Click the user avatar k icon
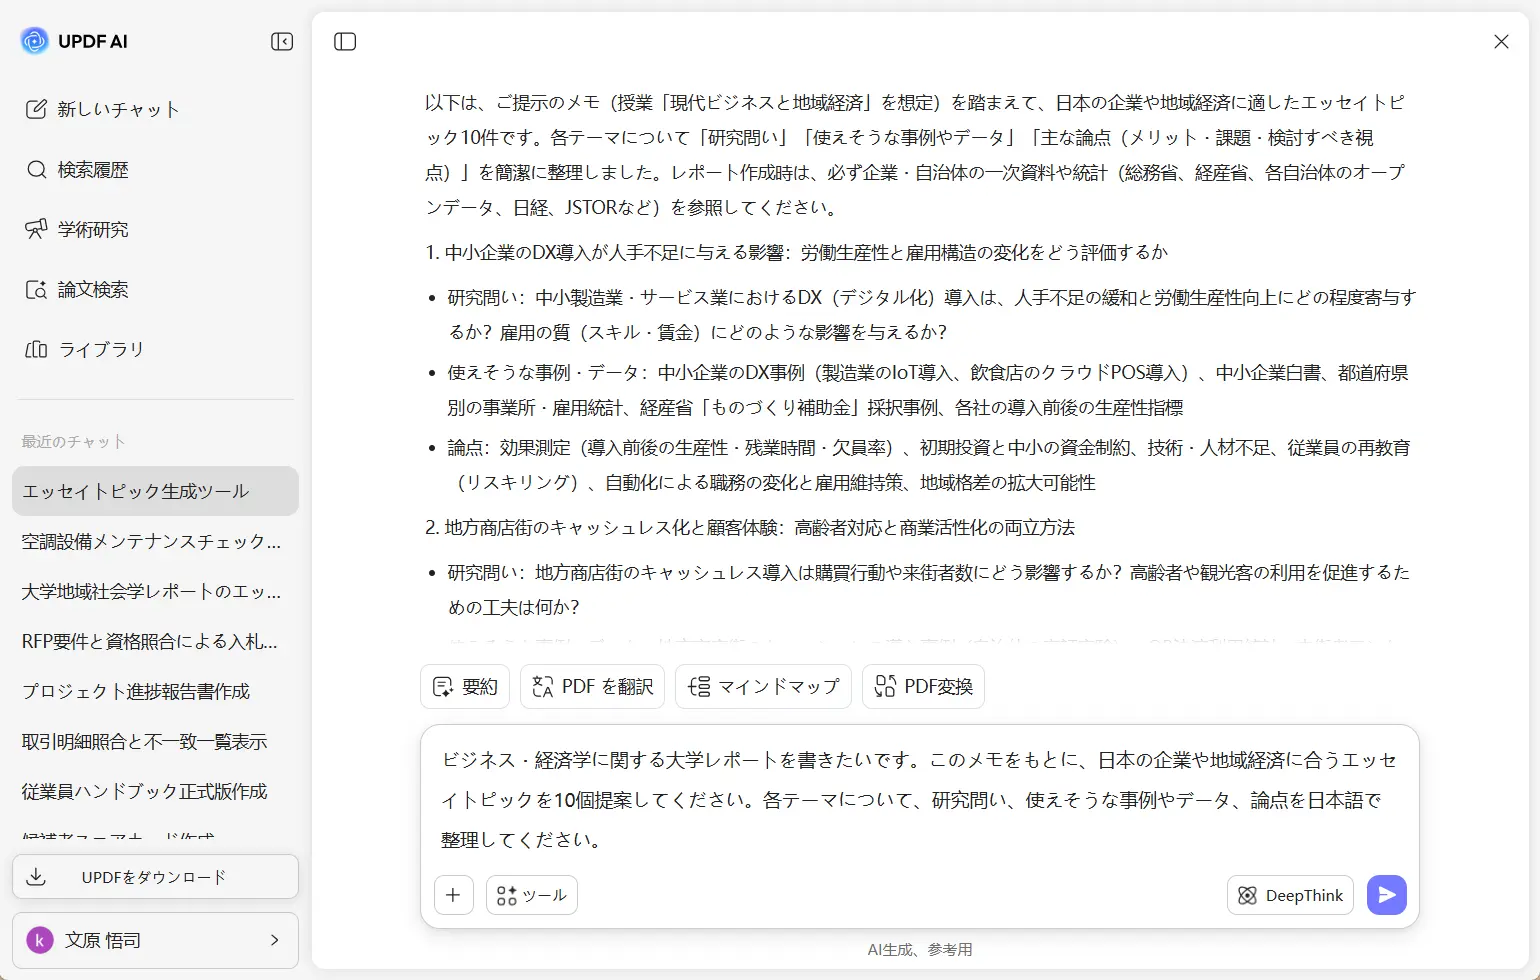Screen dimensions: 1540x980 click(x=39, y=940)
